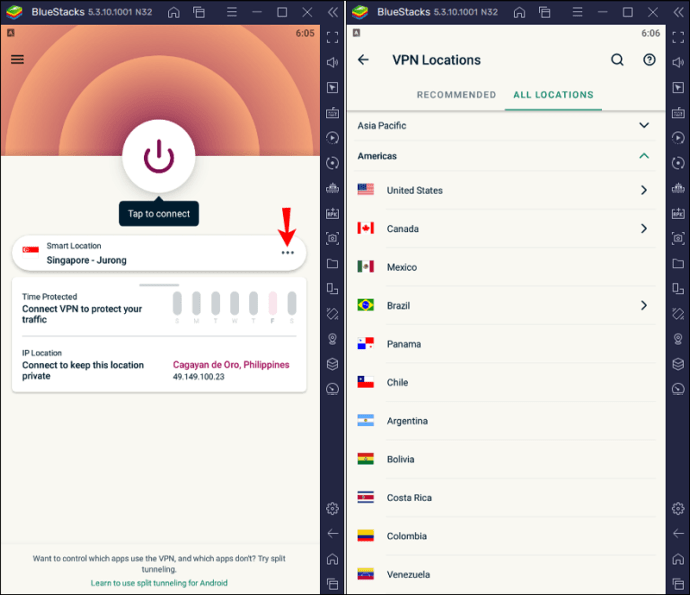Screen dimensions: 690x595
Task: Select Bolivia location
Action: coord(504,459)
